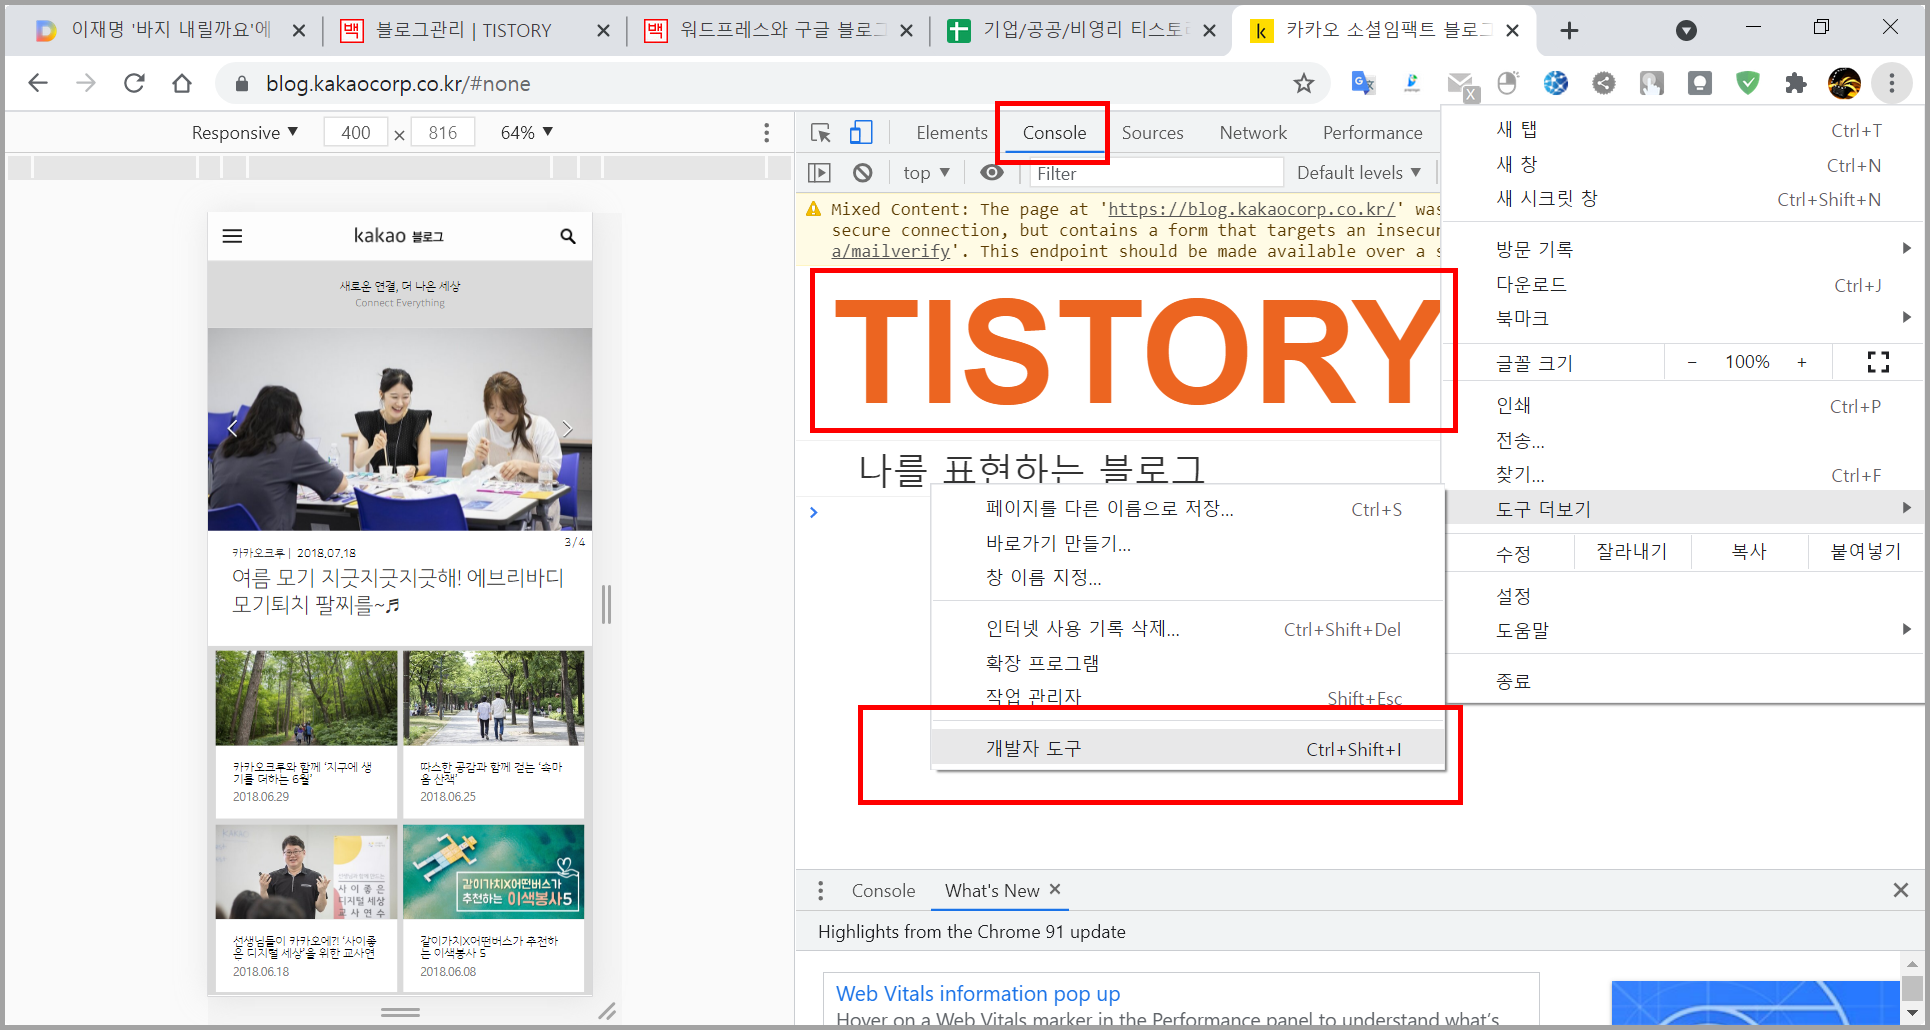Open the Google Translate extension icon

click(1362, 83)
